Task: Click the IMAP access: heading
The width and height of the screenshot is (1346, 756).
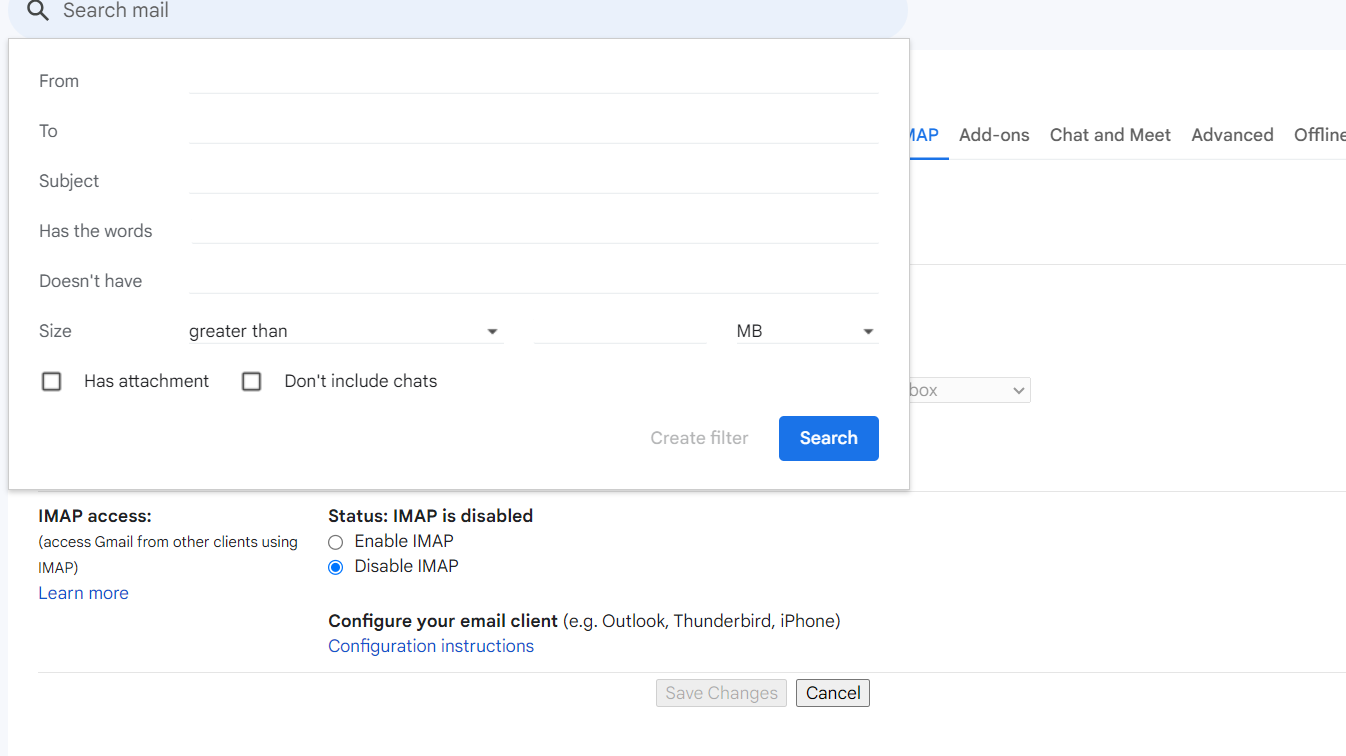Action: click(95, 516)
